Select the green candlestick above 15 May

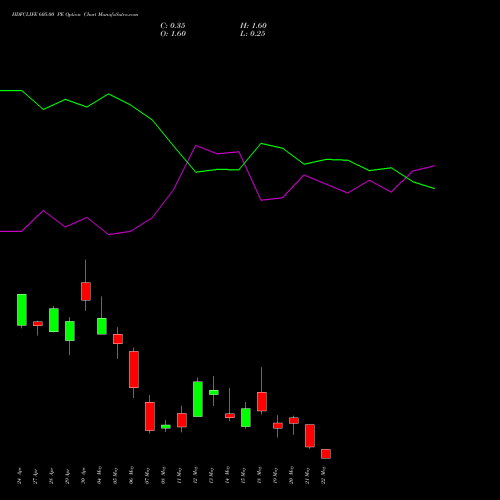(246, 417)
